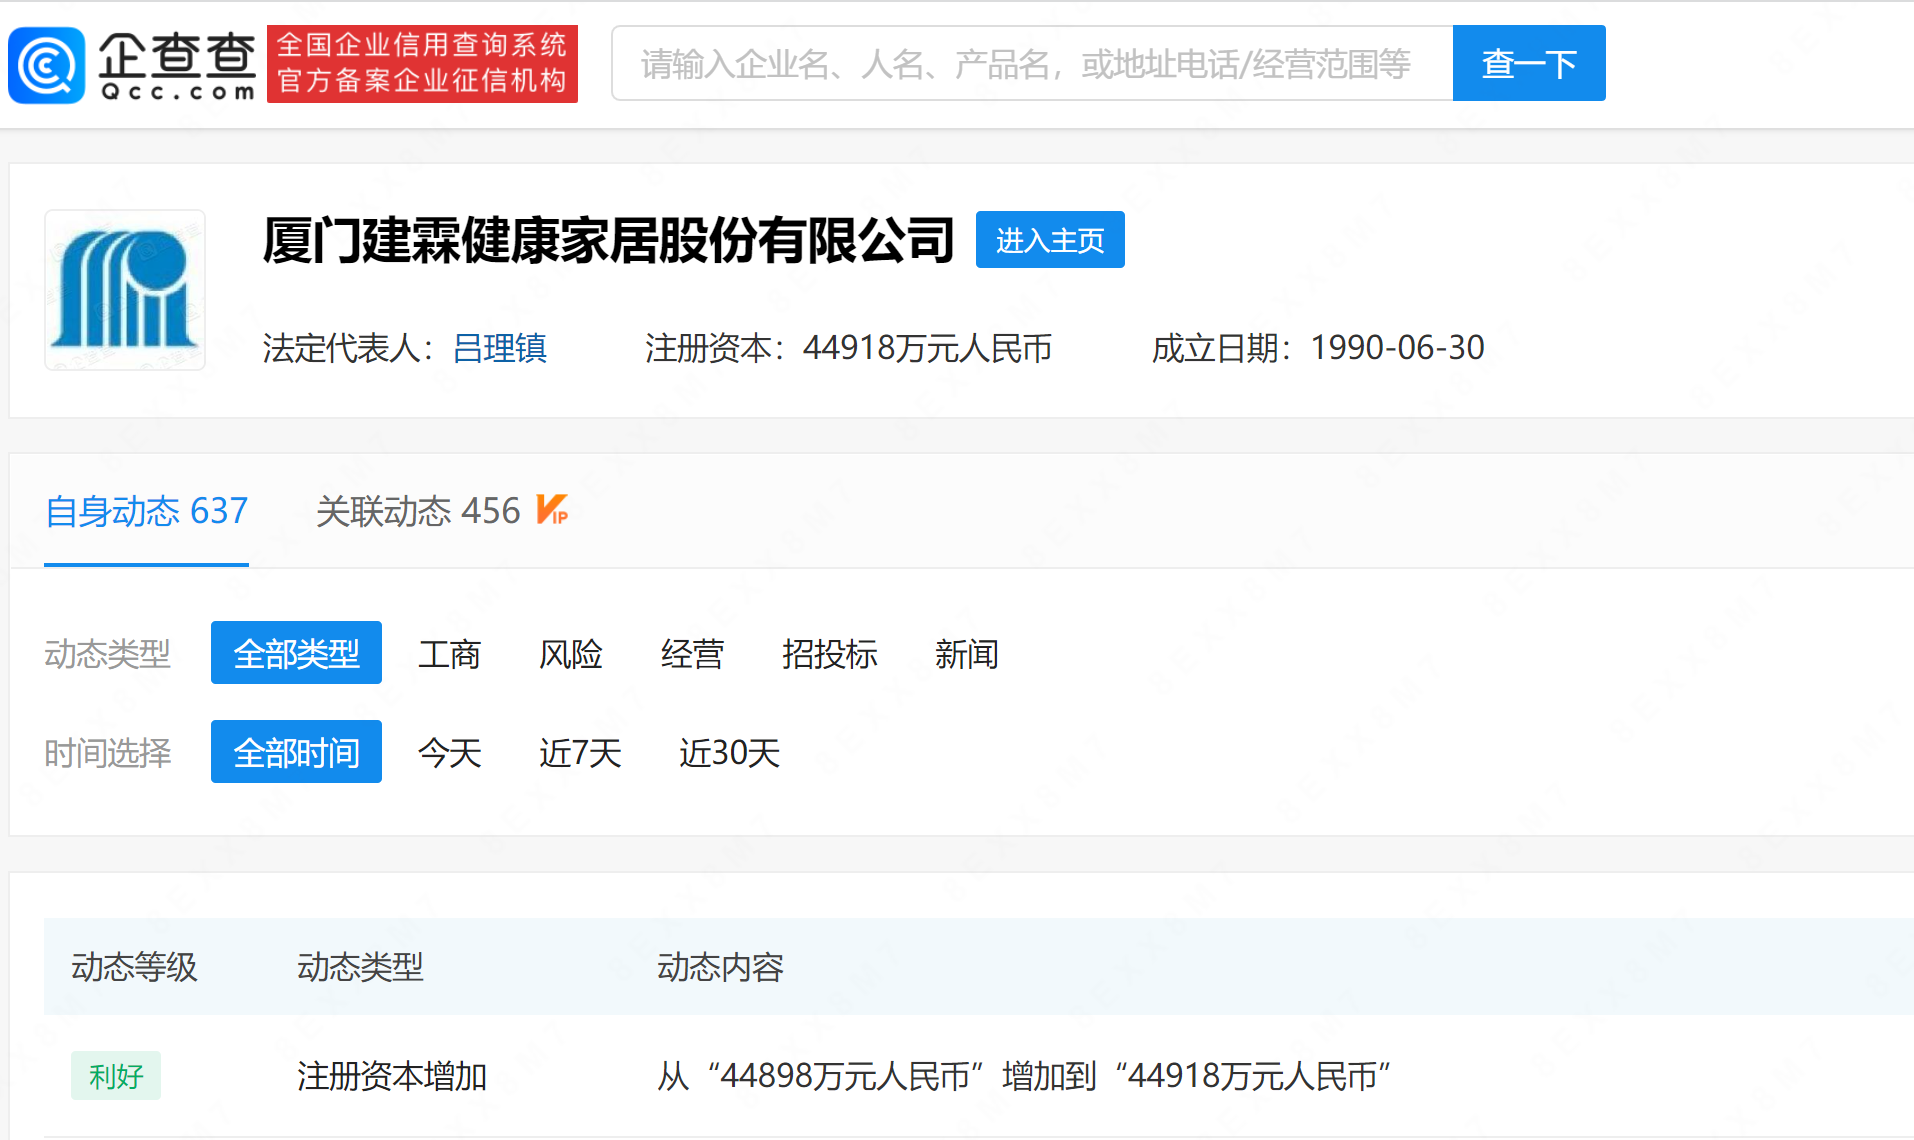Filter dynamics by 工商 type

pos(449,654)
